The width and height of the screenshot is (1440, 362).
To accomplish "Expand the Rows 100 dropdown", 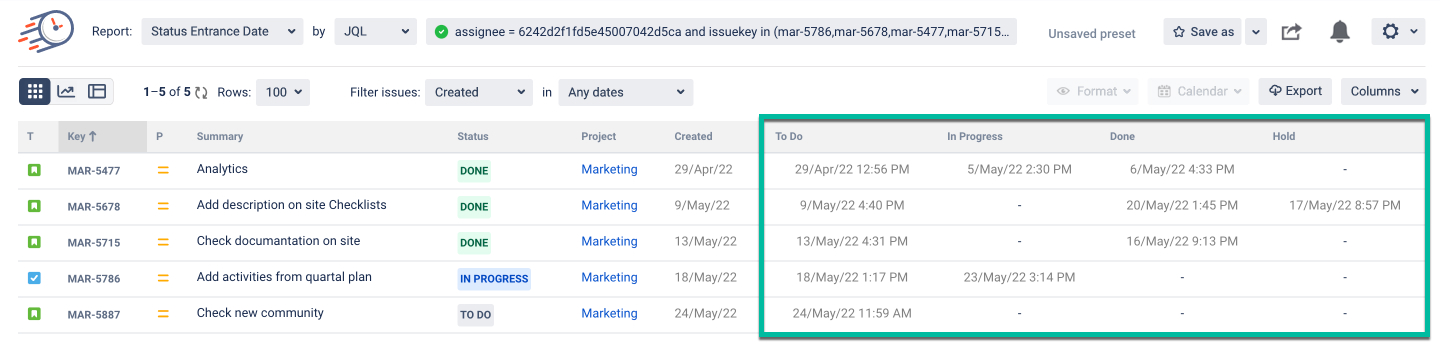I will click(283, 92).
